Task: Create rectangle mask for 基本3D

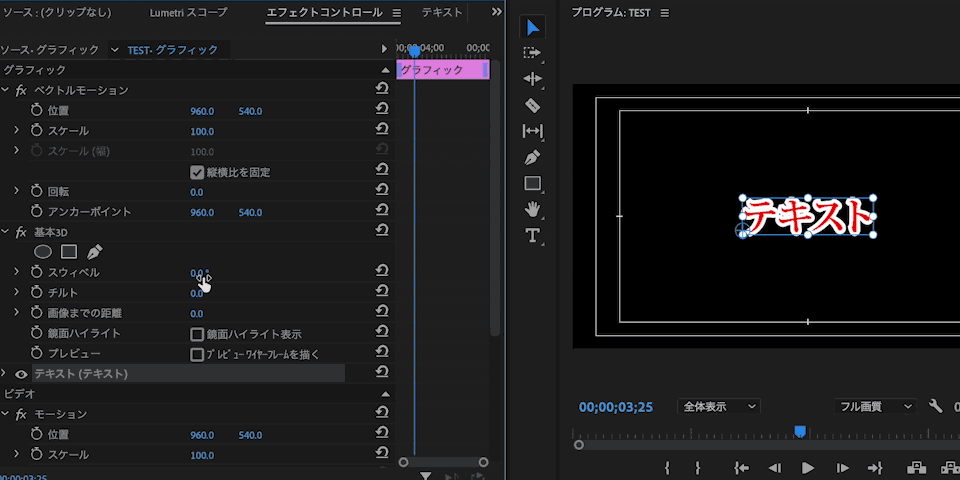Action: pyautogui.click(x=69, y=252)
